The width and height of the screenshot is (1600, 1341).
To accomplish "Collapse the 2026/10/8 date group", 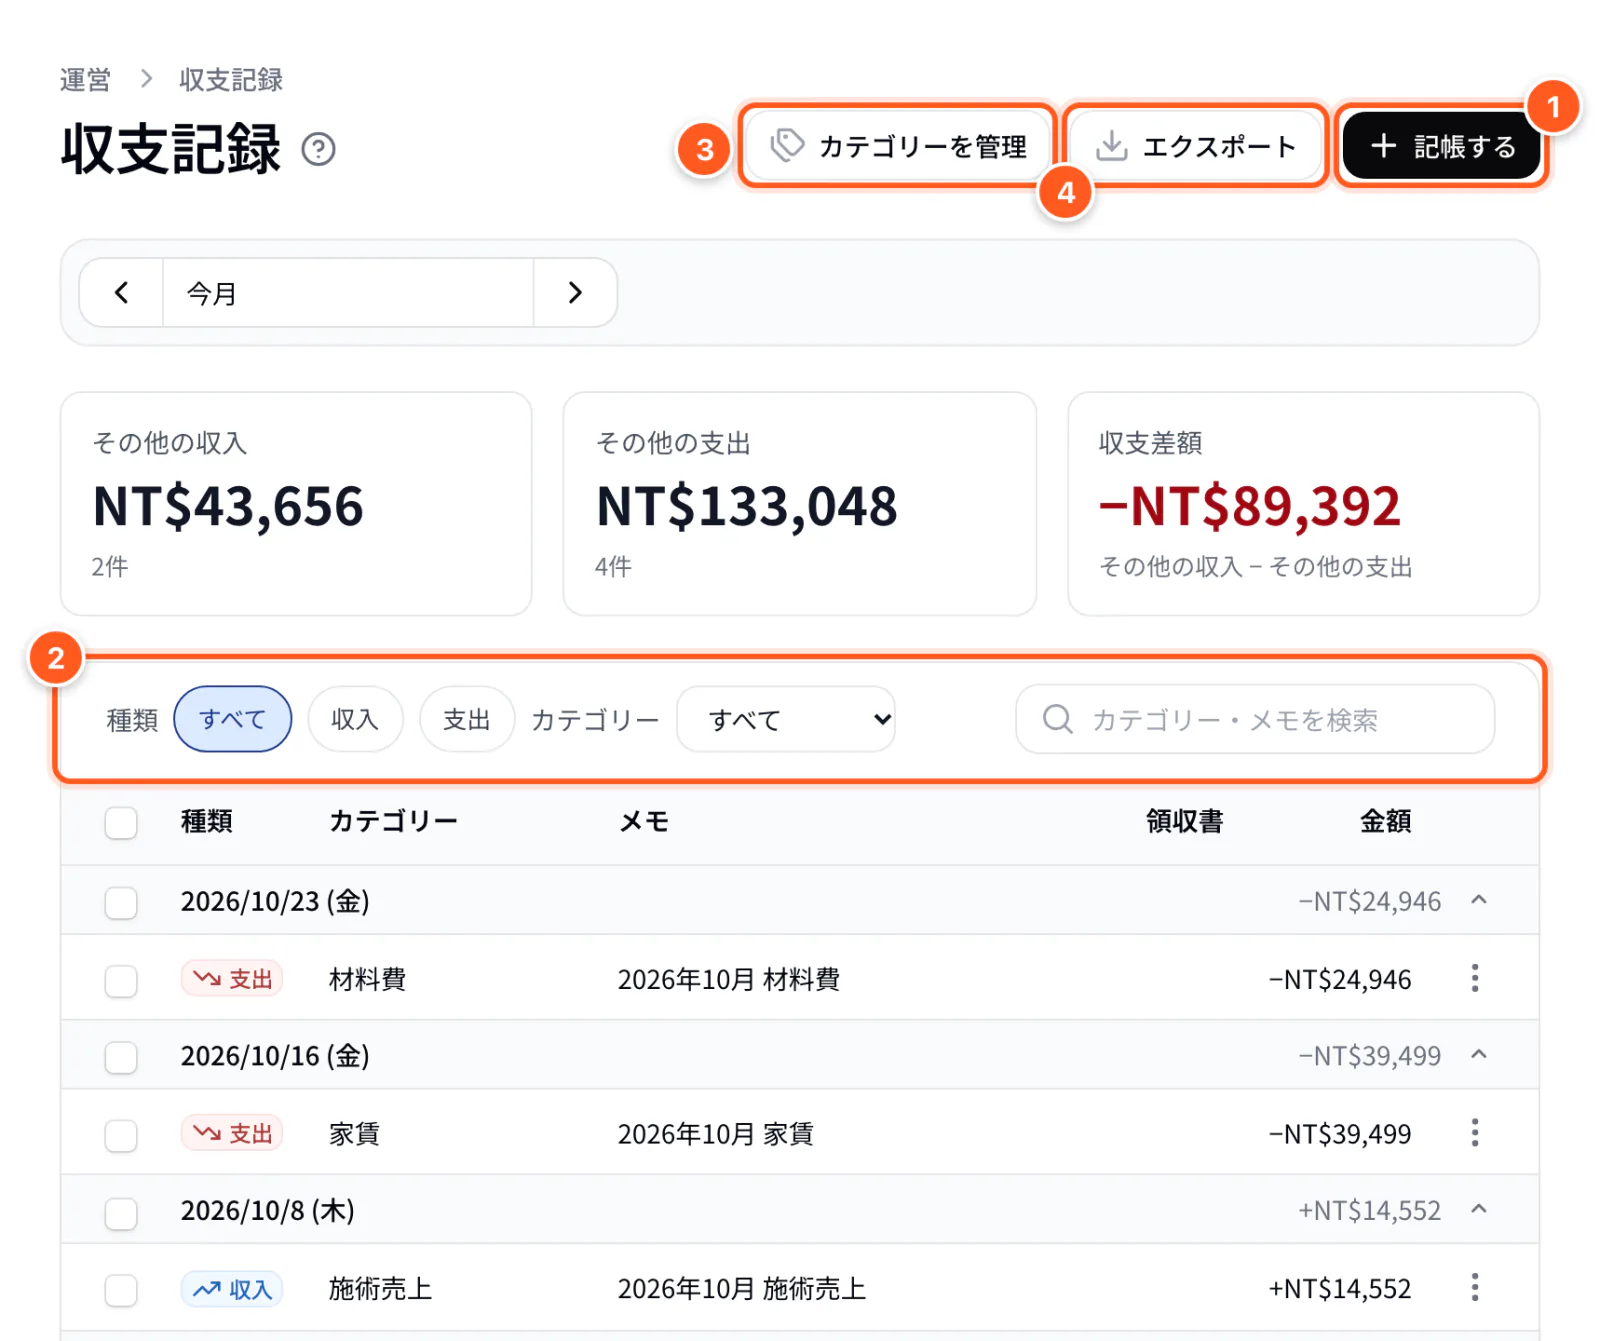I will tap(1479, 1210).
